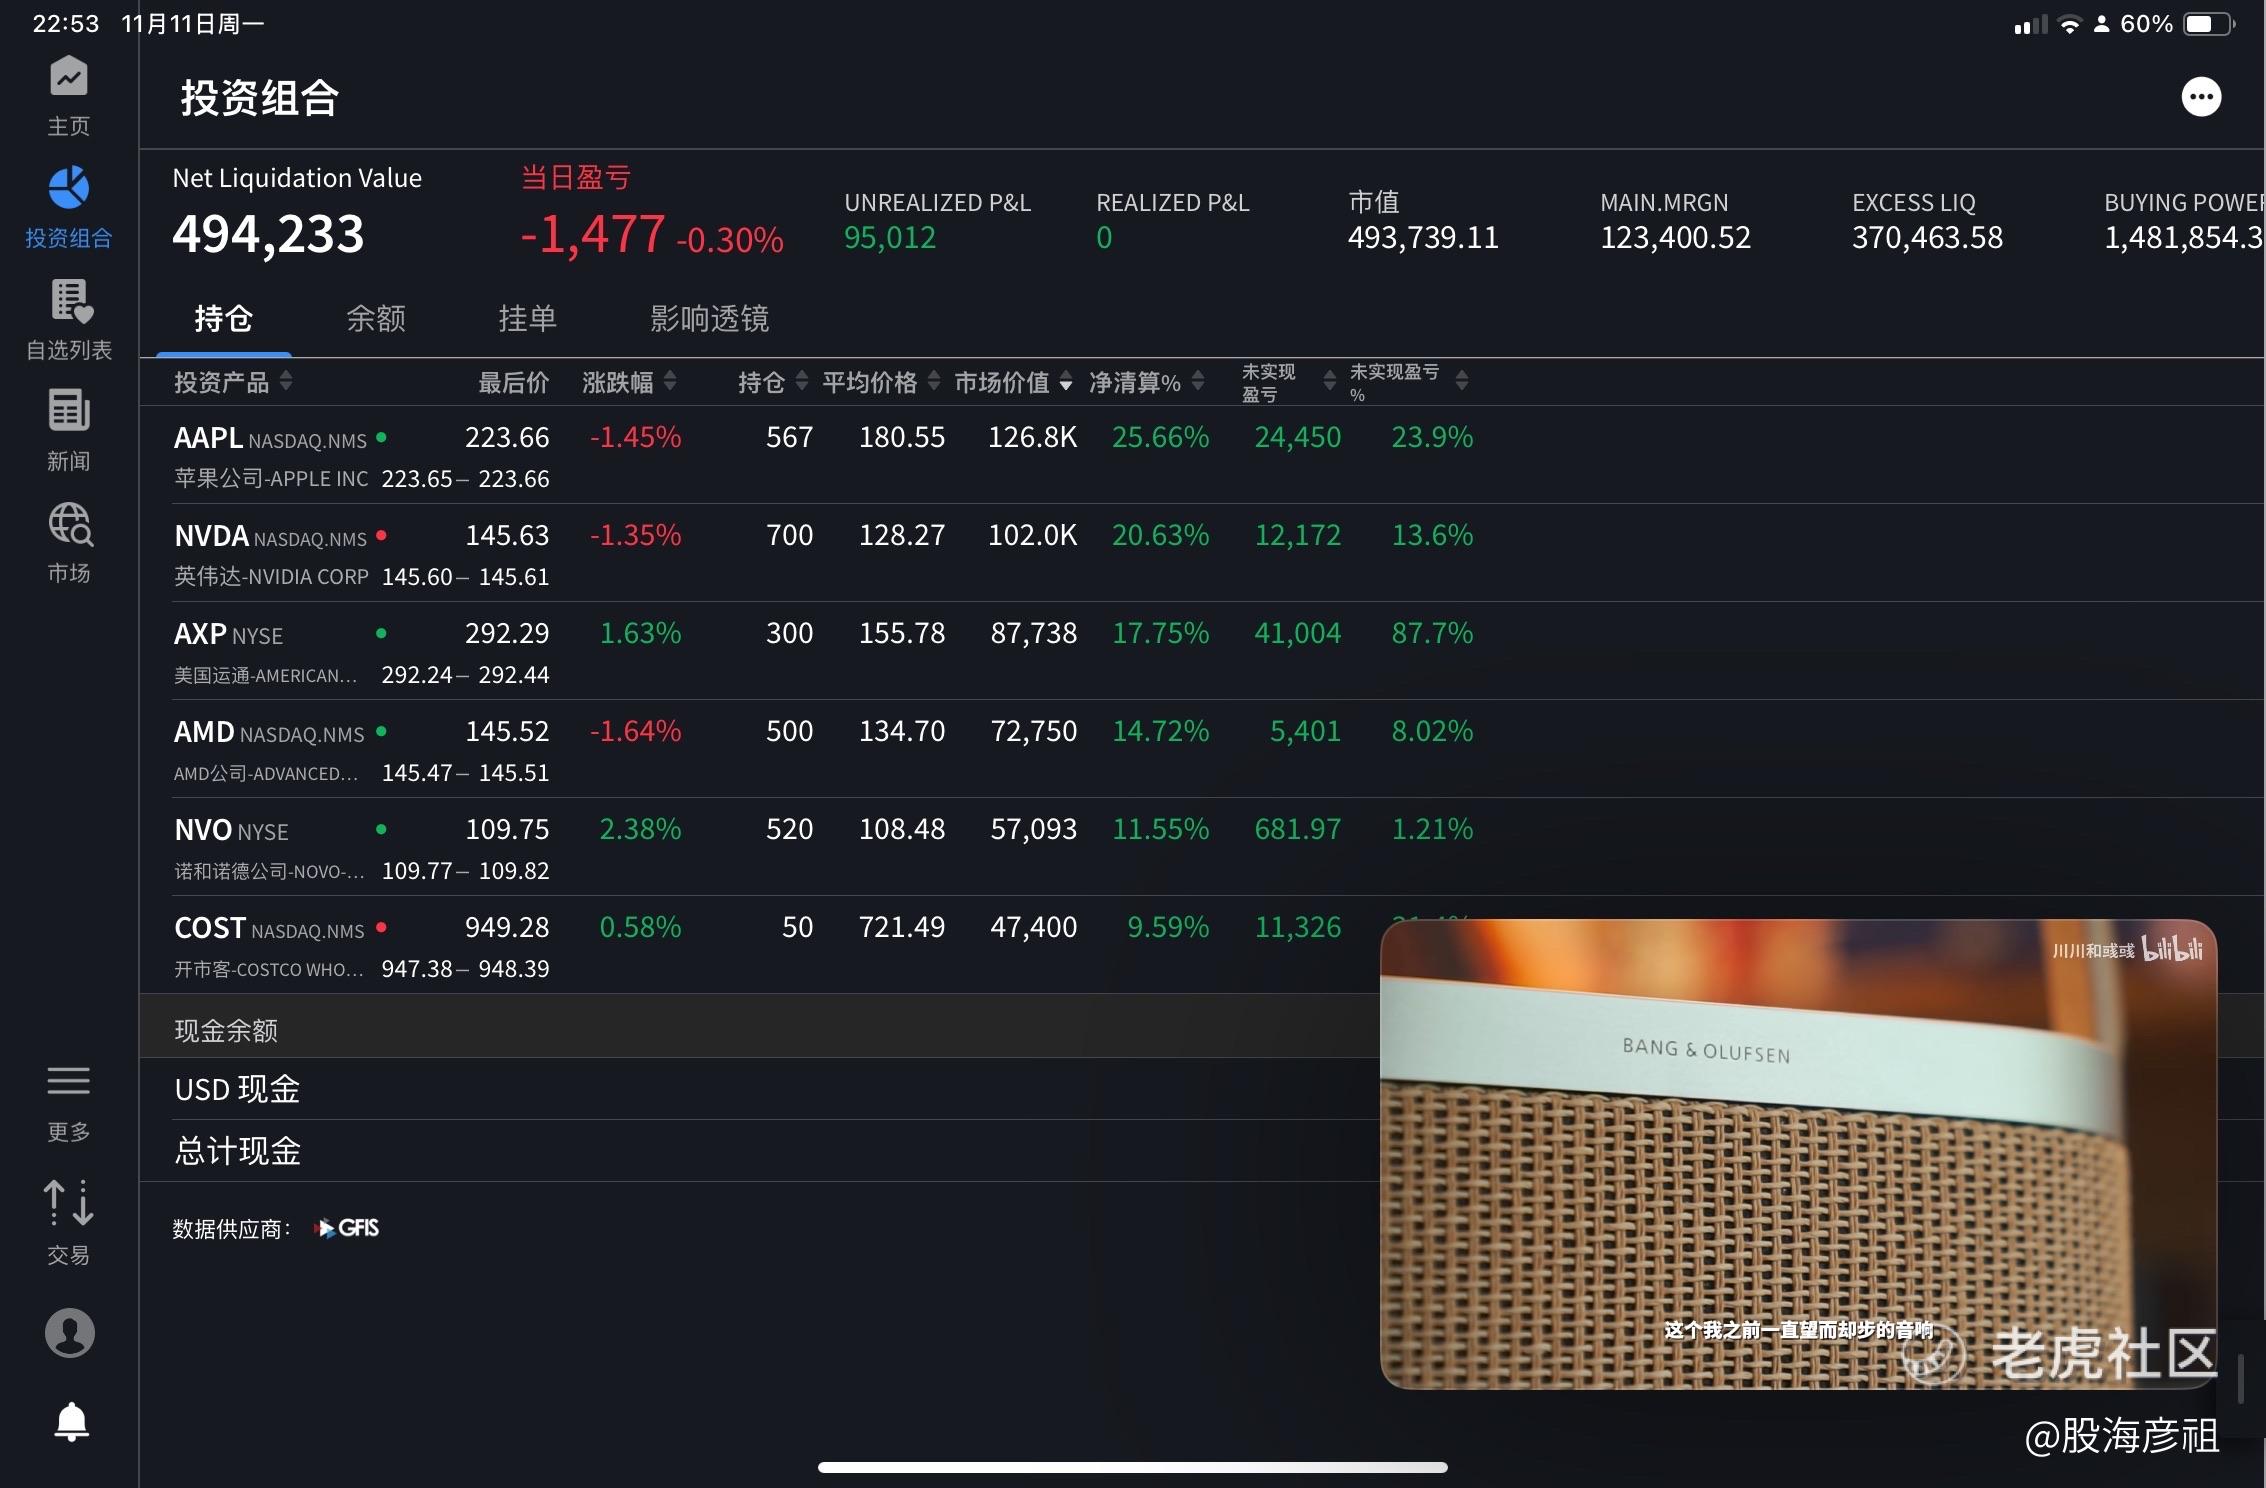Open the notifications bell icon

click(x=71, y=1421)
